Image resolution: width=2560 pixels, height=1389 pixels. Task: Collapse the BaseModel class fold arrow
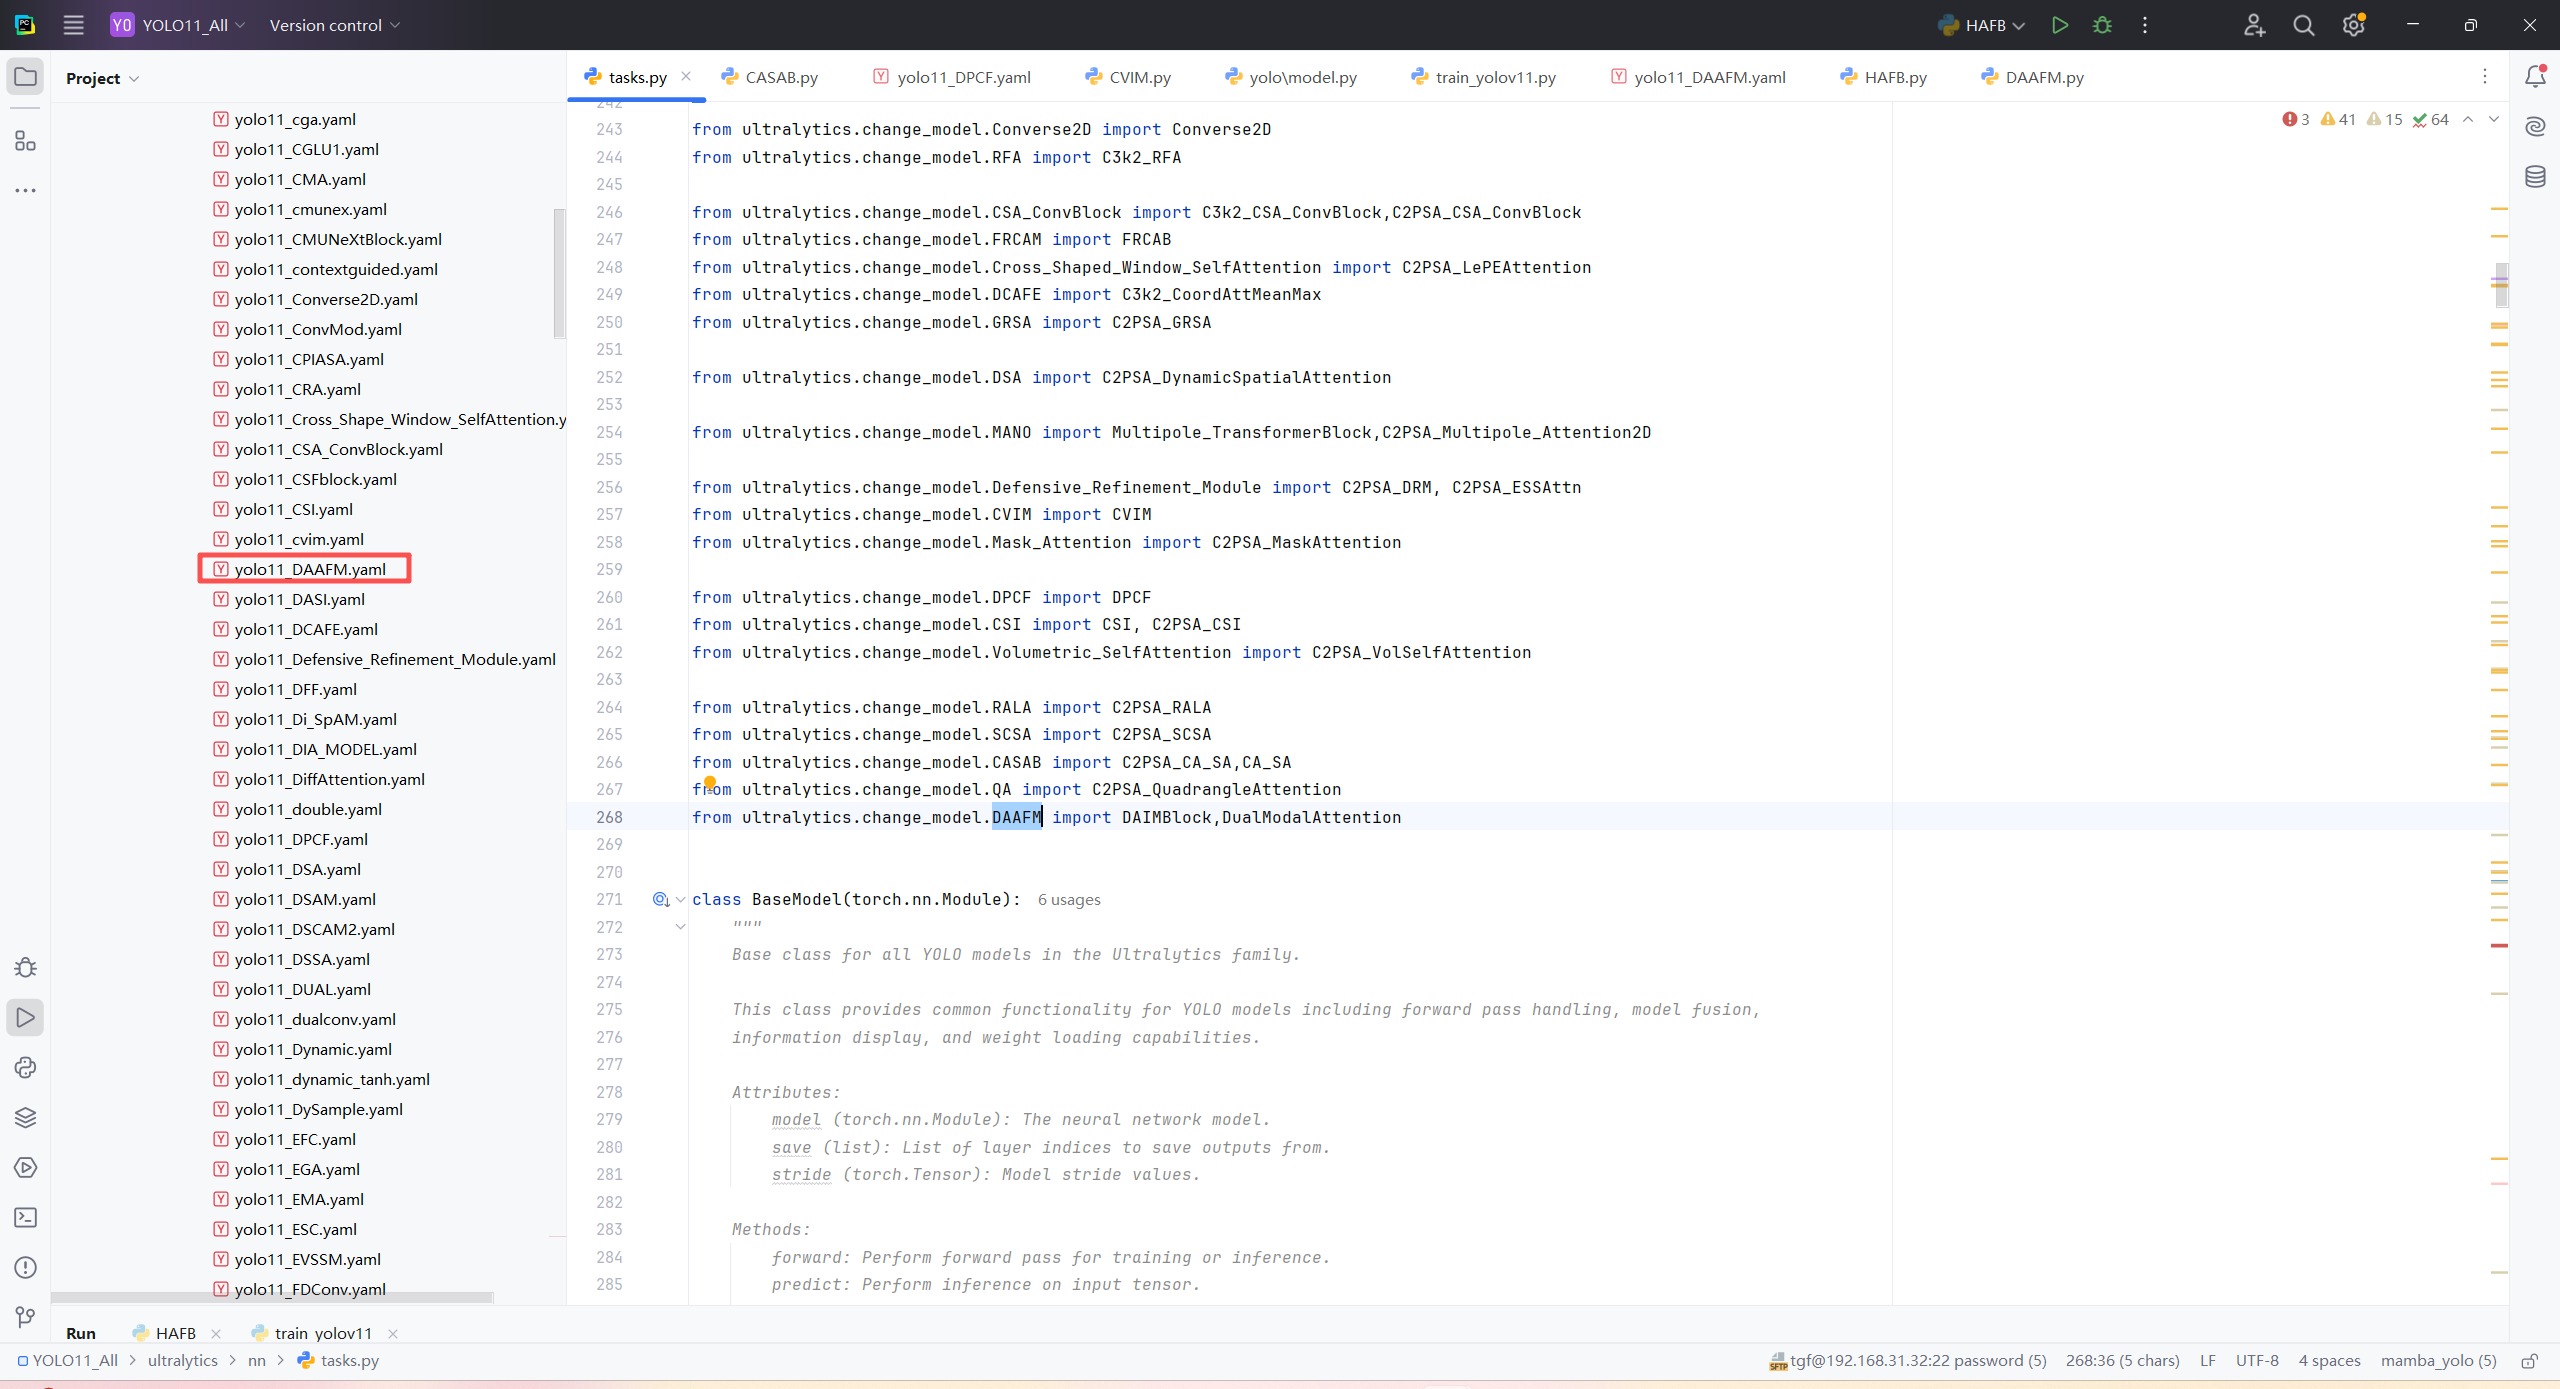(x=681, y=900)
